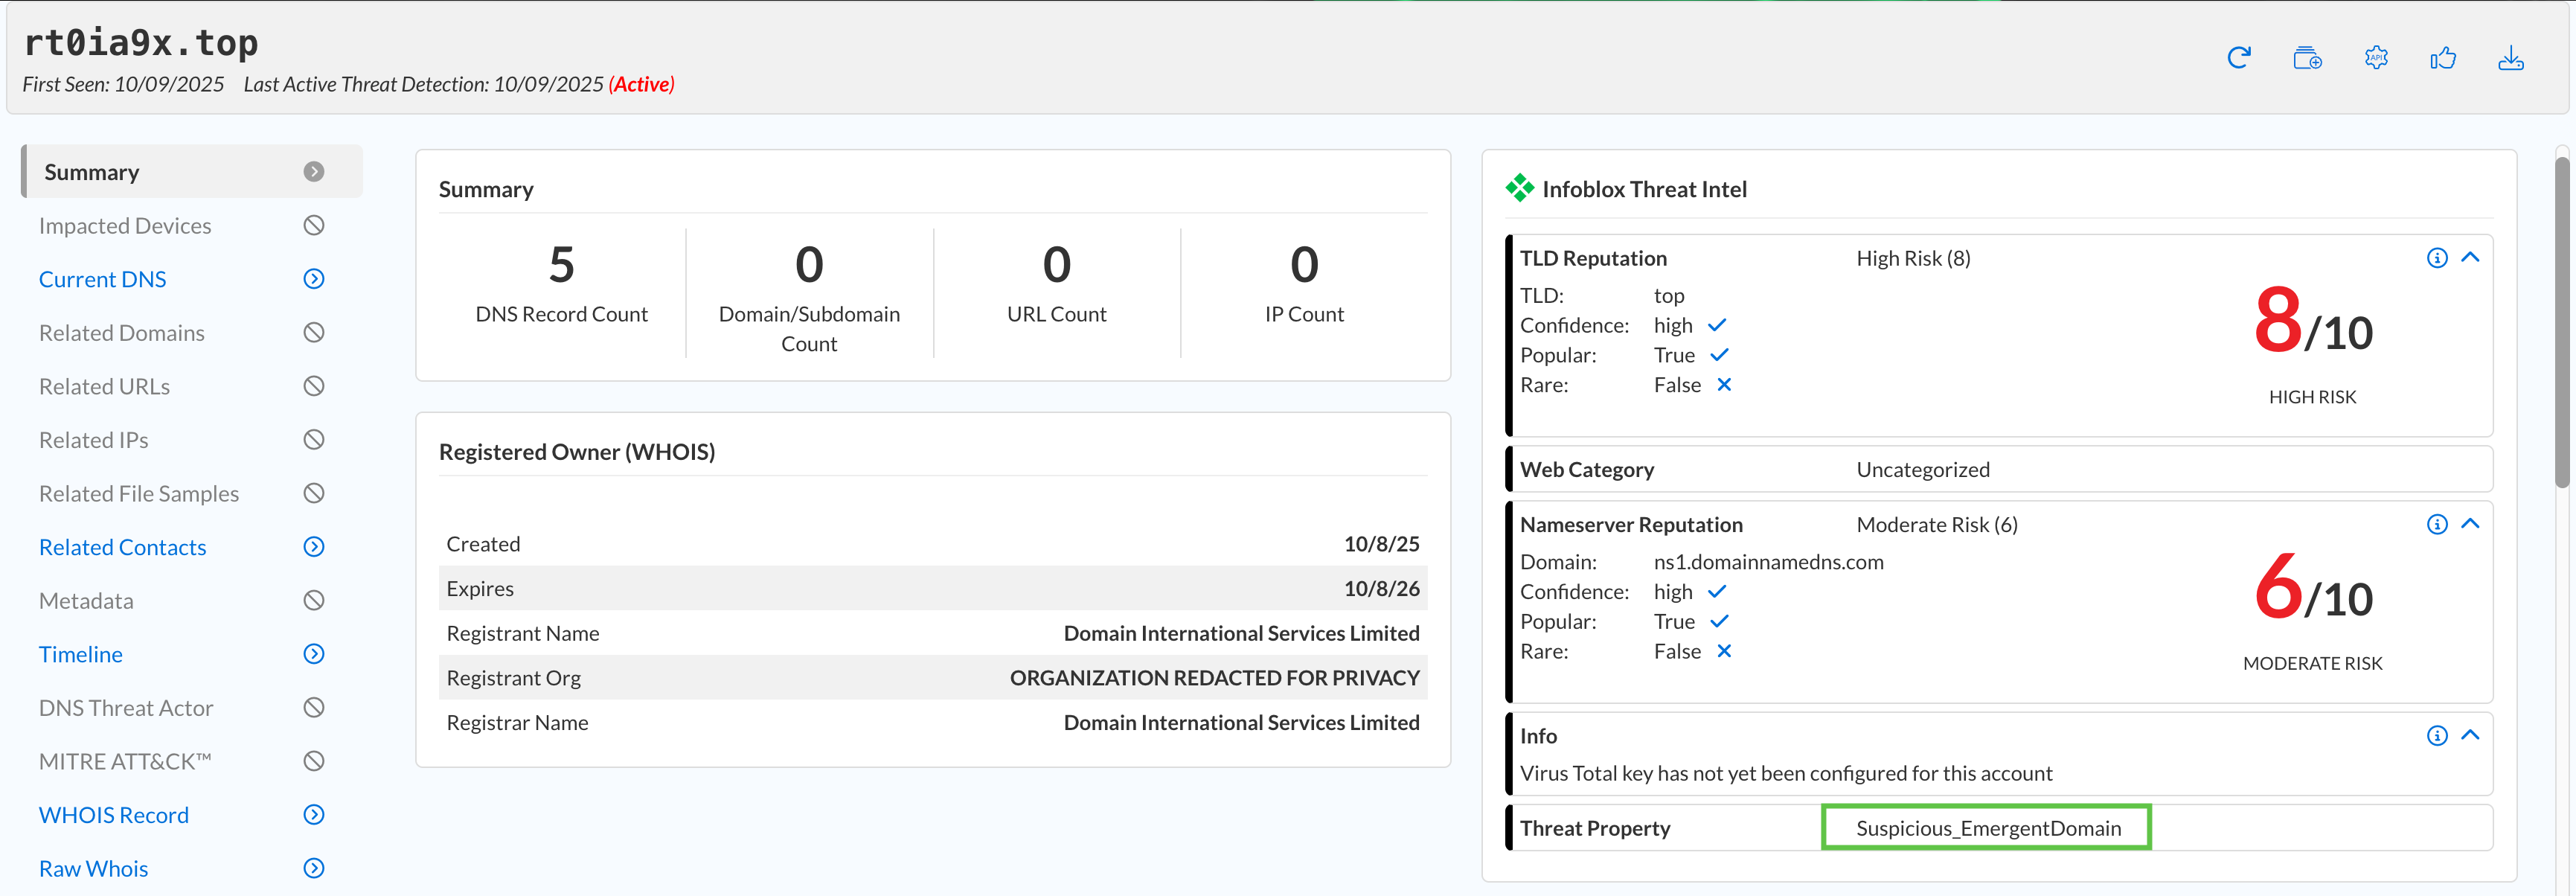The width and height of the screenshot is (2576, 896).
Task: Click the thumbs-up feedback icon
Action: pos(2443,58)
